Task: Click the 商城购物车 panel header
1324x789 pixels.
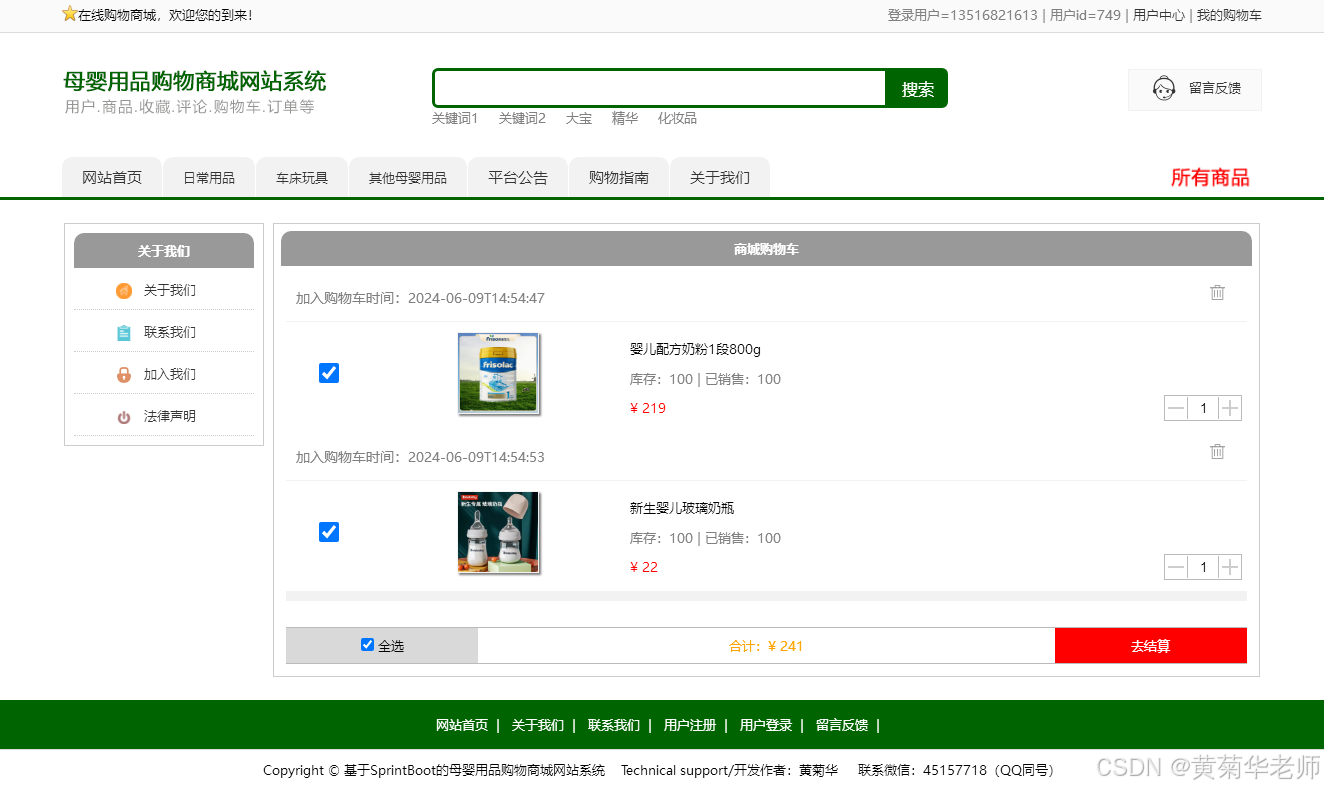Action: point(766,249)
